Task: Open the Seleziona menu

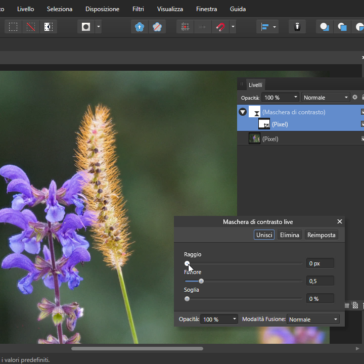Action: [60, 9]
